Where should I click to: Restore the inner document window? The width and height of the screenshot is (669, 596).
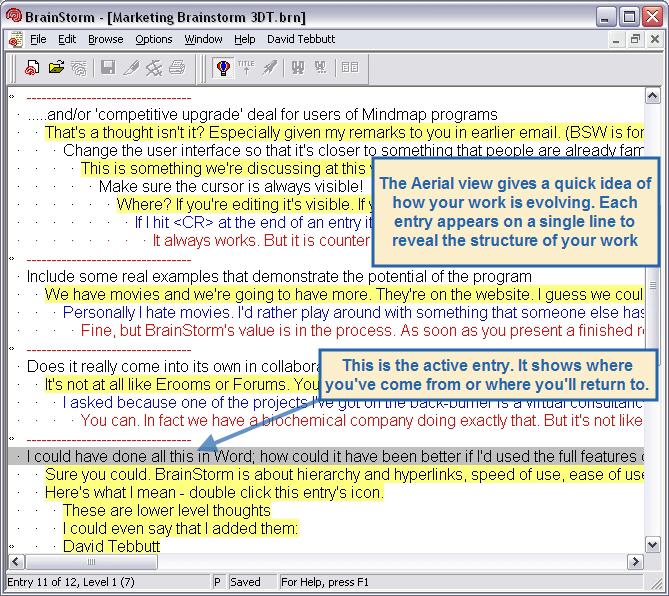[635, 40]
